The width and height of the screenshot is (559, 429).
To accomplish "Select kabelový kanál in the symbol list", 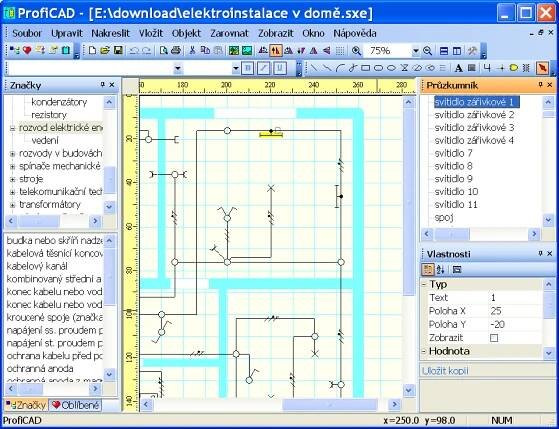I will pos(37,266).
